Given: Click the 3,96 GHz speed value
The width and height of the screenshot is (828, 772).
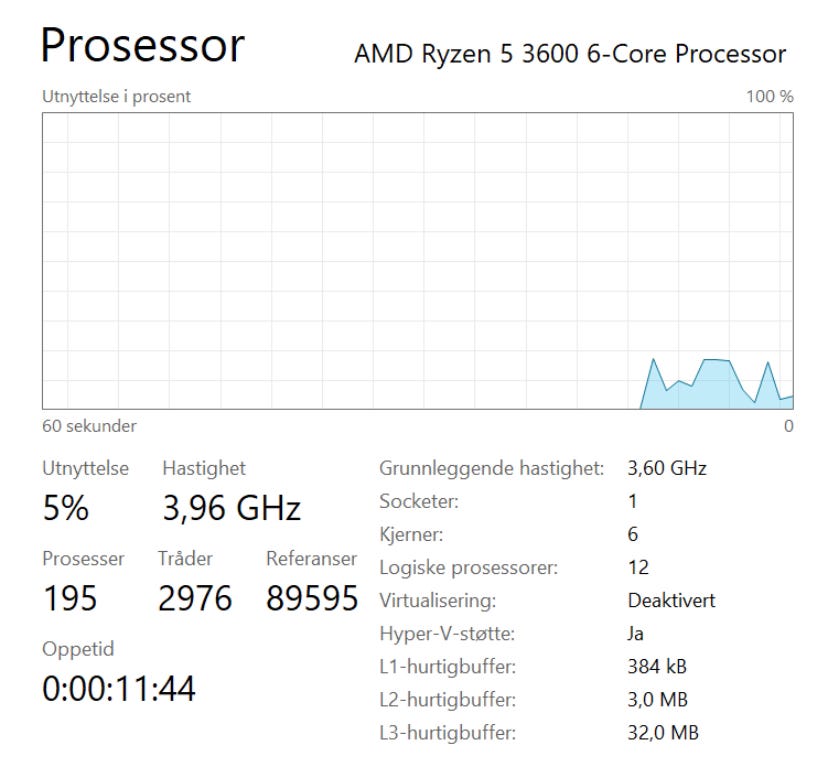Looking at the screenshot, I should (x=231, y=509).
